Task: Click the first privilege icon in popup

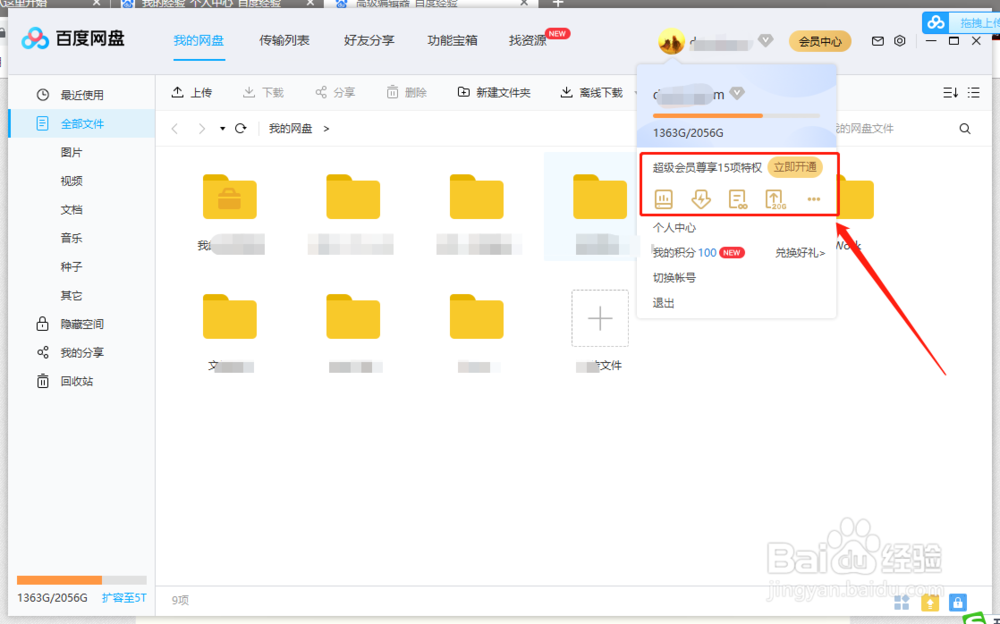Action: 663,199
